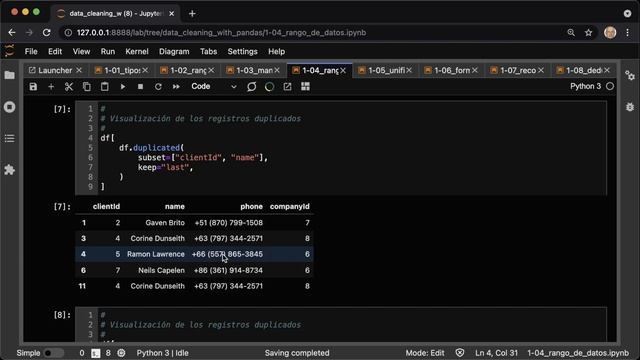This screenshot has height=360, width=640.
Task: Switch to the 1-03_man notebook tab
Action: [254, 70]
